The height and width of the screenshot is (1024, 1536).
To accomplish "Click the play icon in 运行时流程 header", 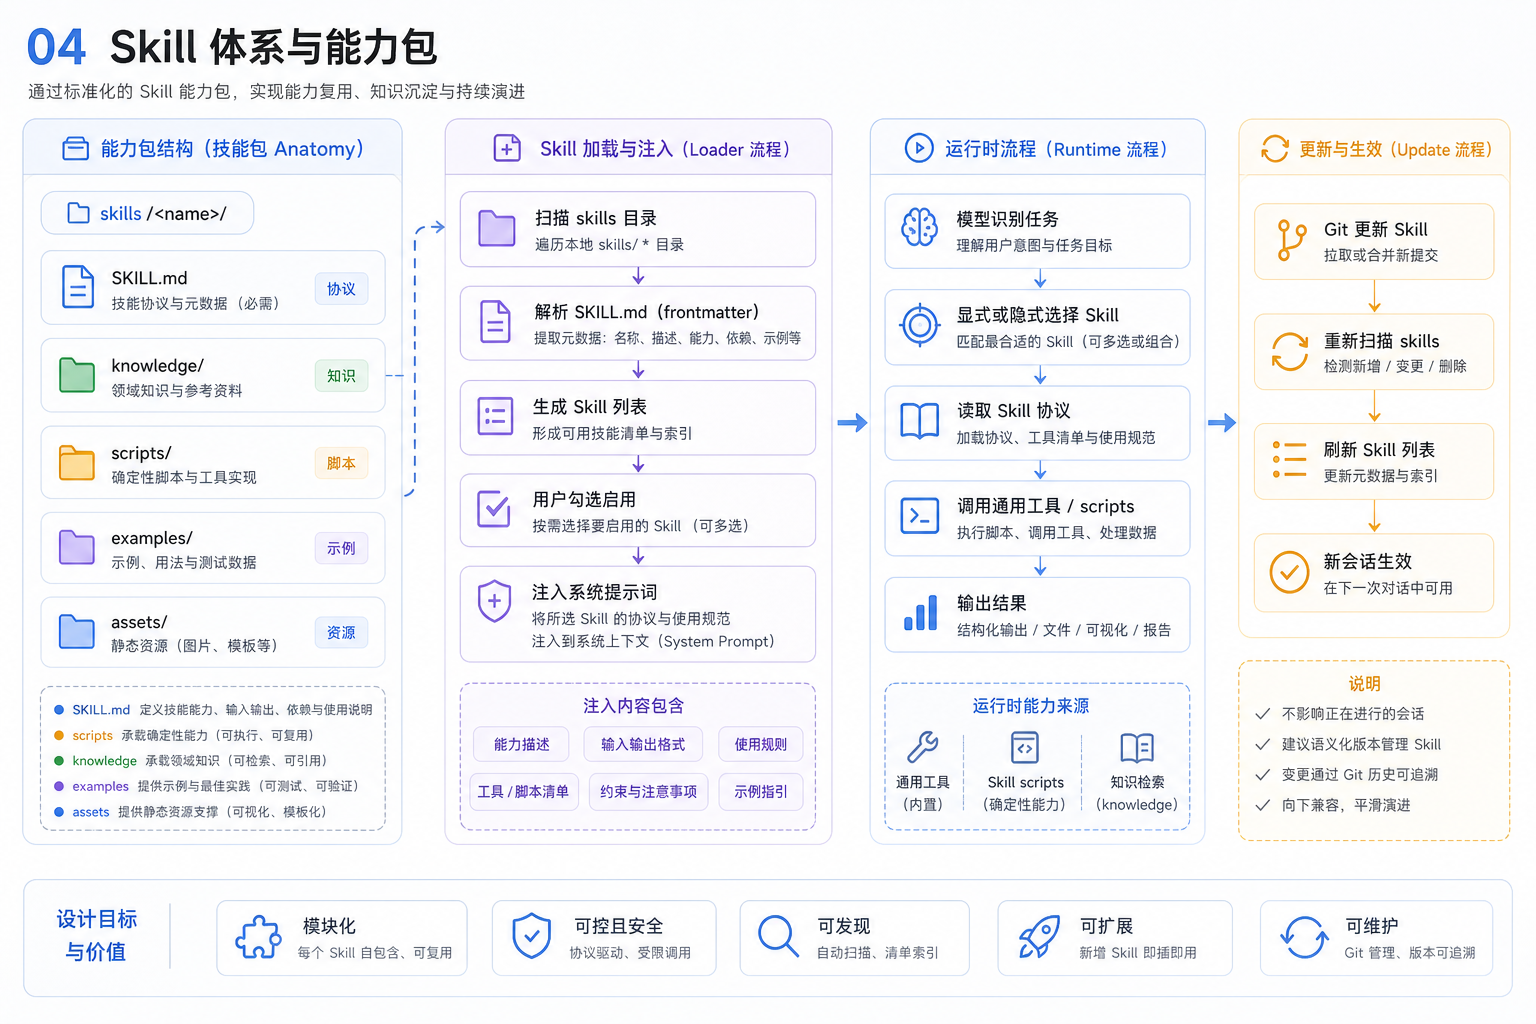I will pos(919,148).
